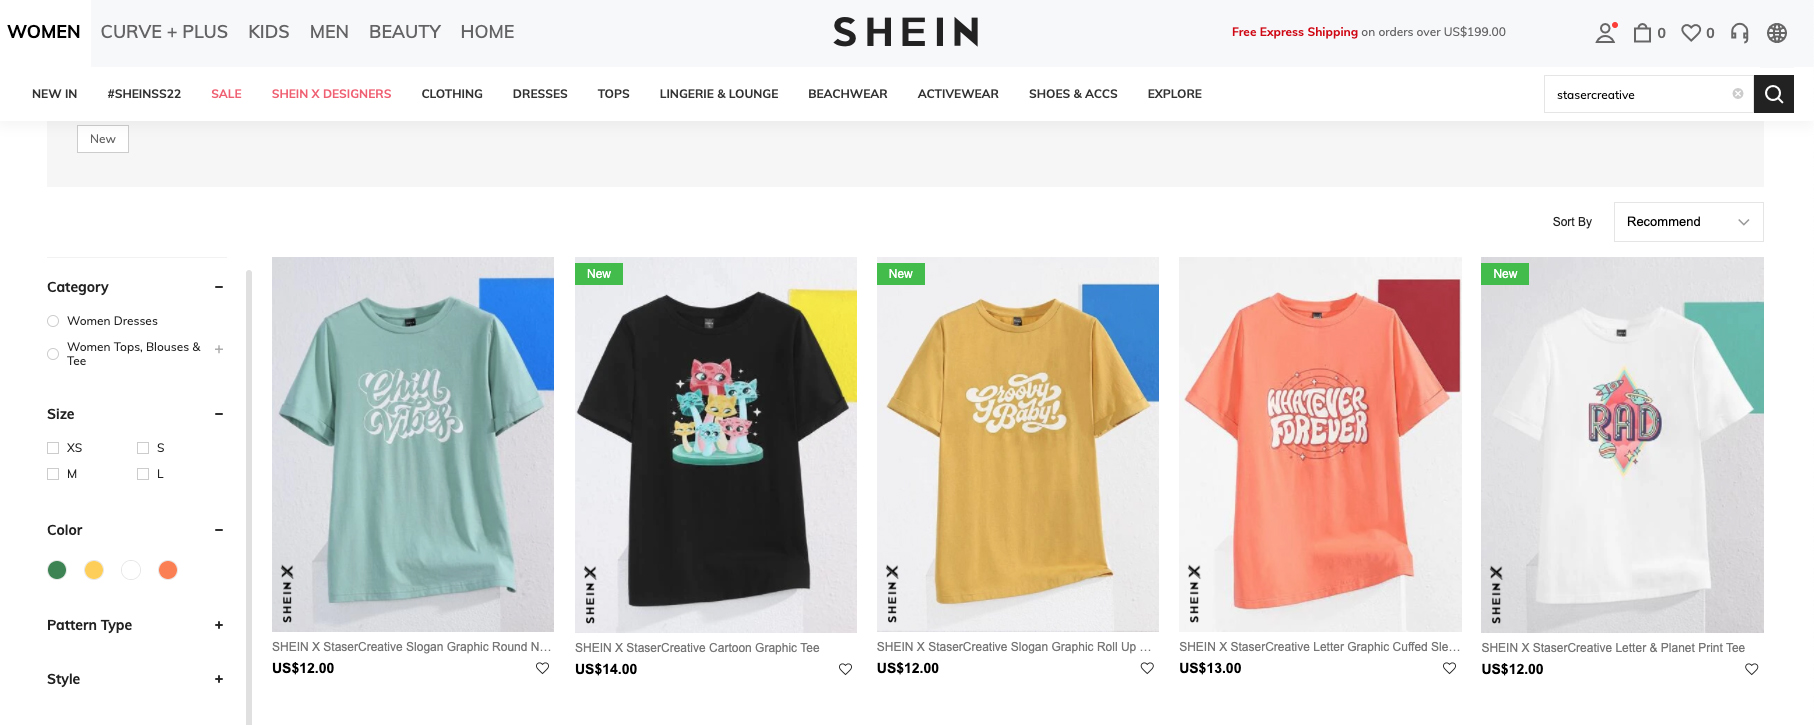View wishlist heart icon in header
1814x725 pixels.
pos(1691,33)
